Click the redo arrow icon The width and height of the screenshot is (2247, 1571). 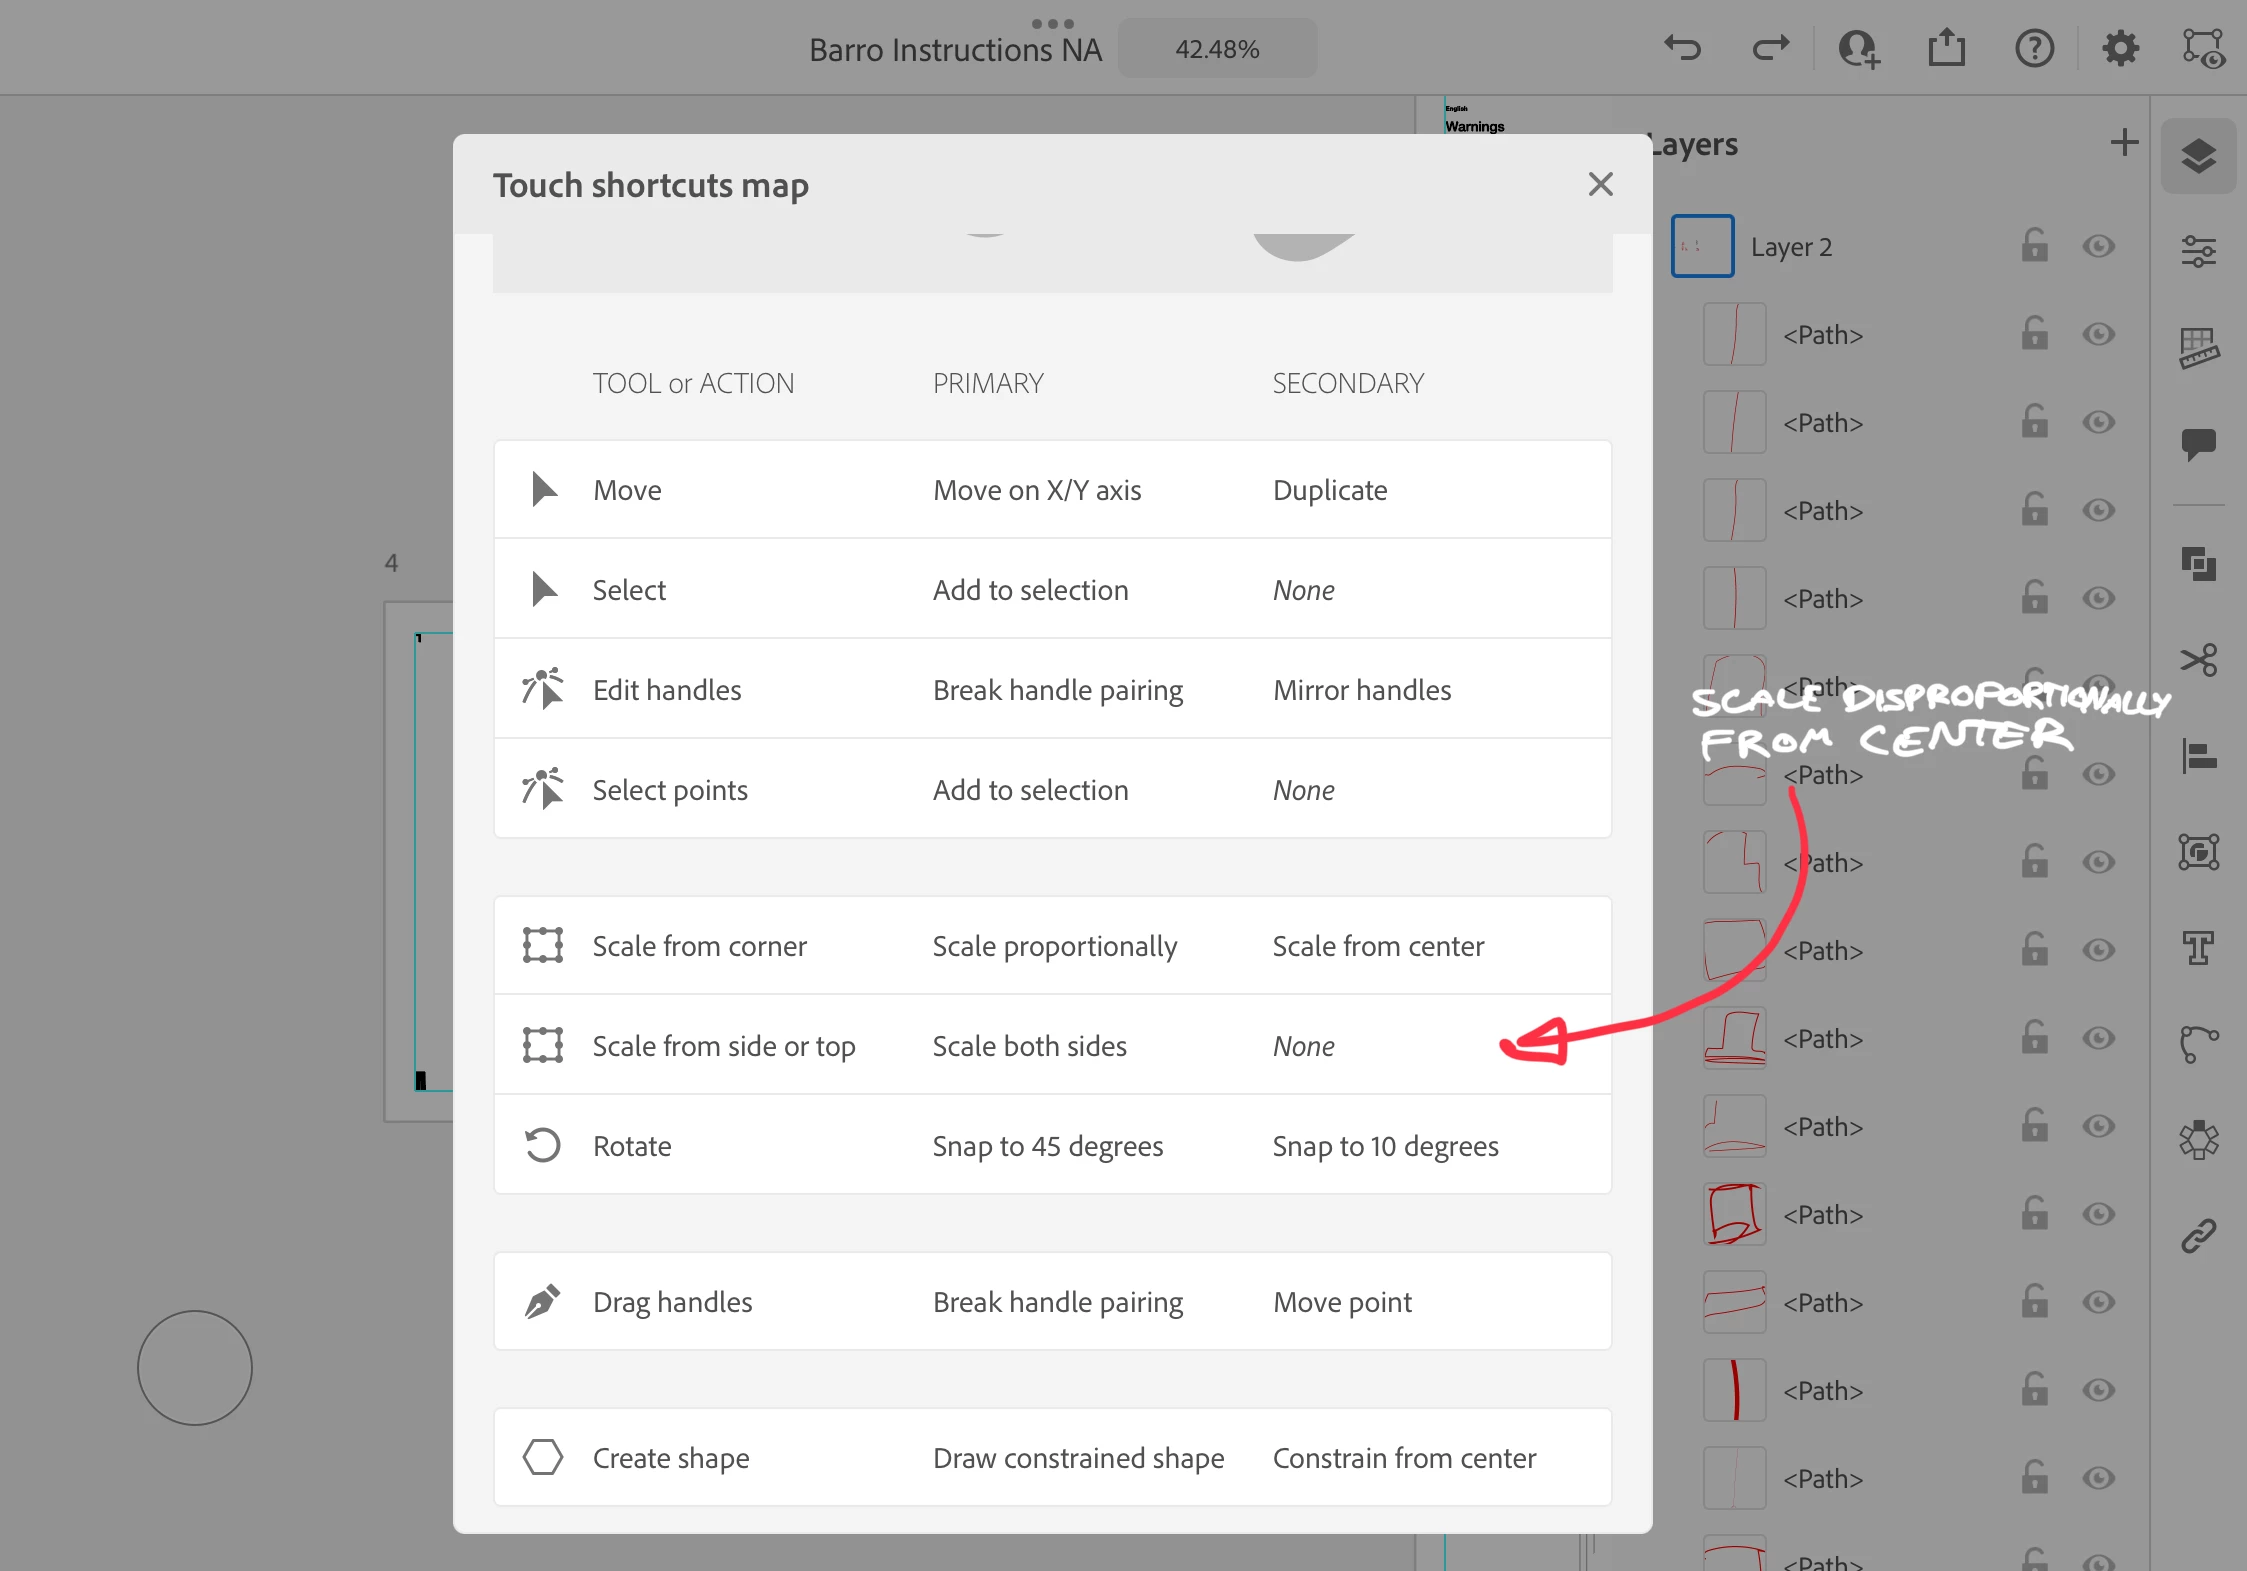pos(1770,48)
